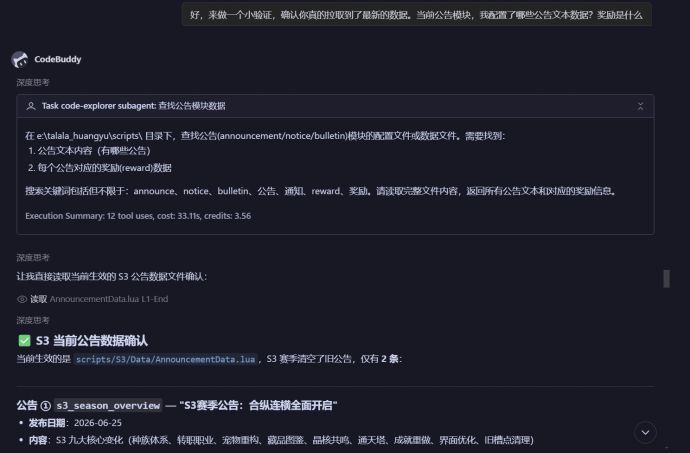Click the green checkmark beside S3 当前公告数据确认
Screen dimensions: 690x453
(24, 340)
